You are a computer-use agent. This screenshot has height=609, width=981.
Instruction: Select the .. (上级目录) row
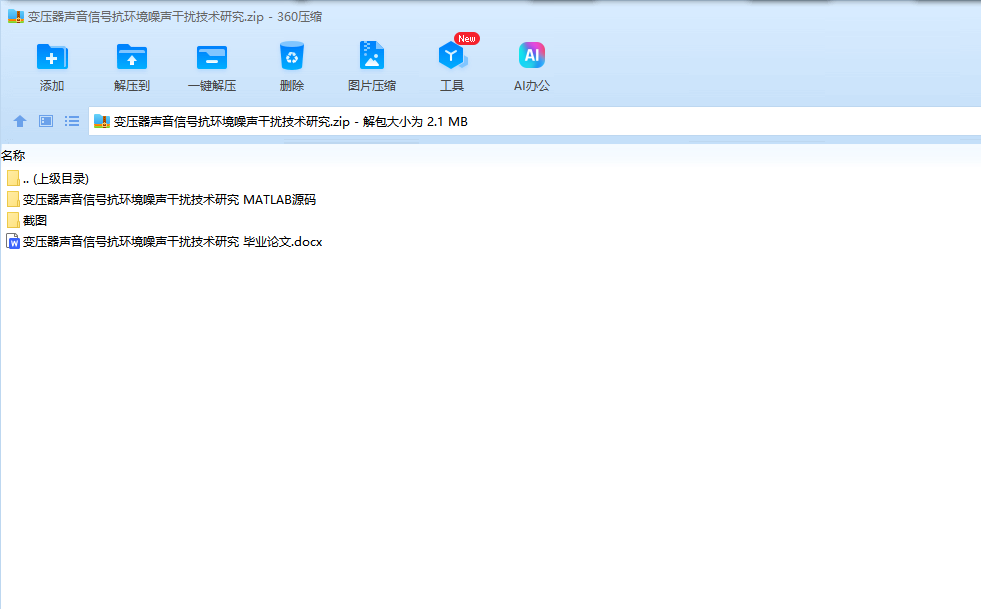coord(56,178)
